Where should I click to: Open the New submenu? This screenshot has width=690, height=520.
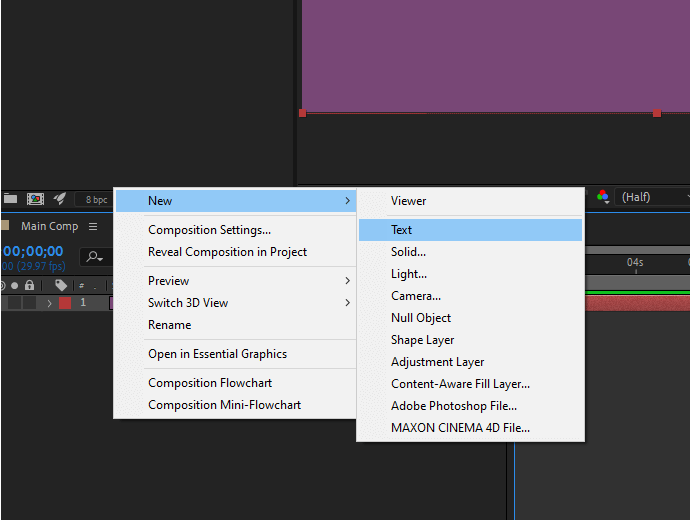[x=235, y=201]
